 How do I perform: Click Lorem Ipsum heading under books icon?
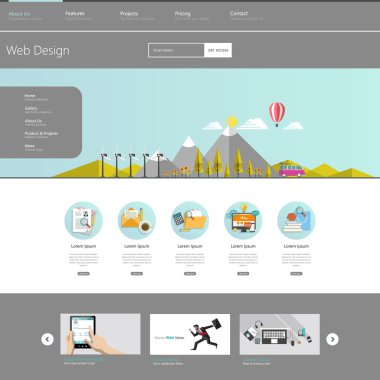click(x=296, y=246)
